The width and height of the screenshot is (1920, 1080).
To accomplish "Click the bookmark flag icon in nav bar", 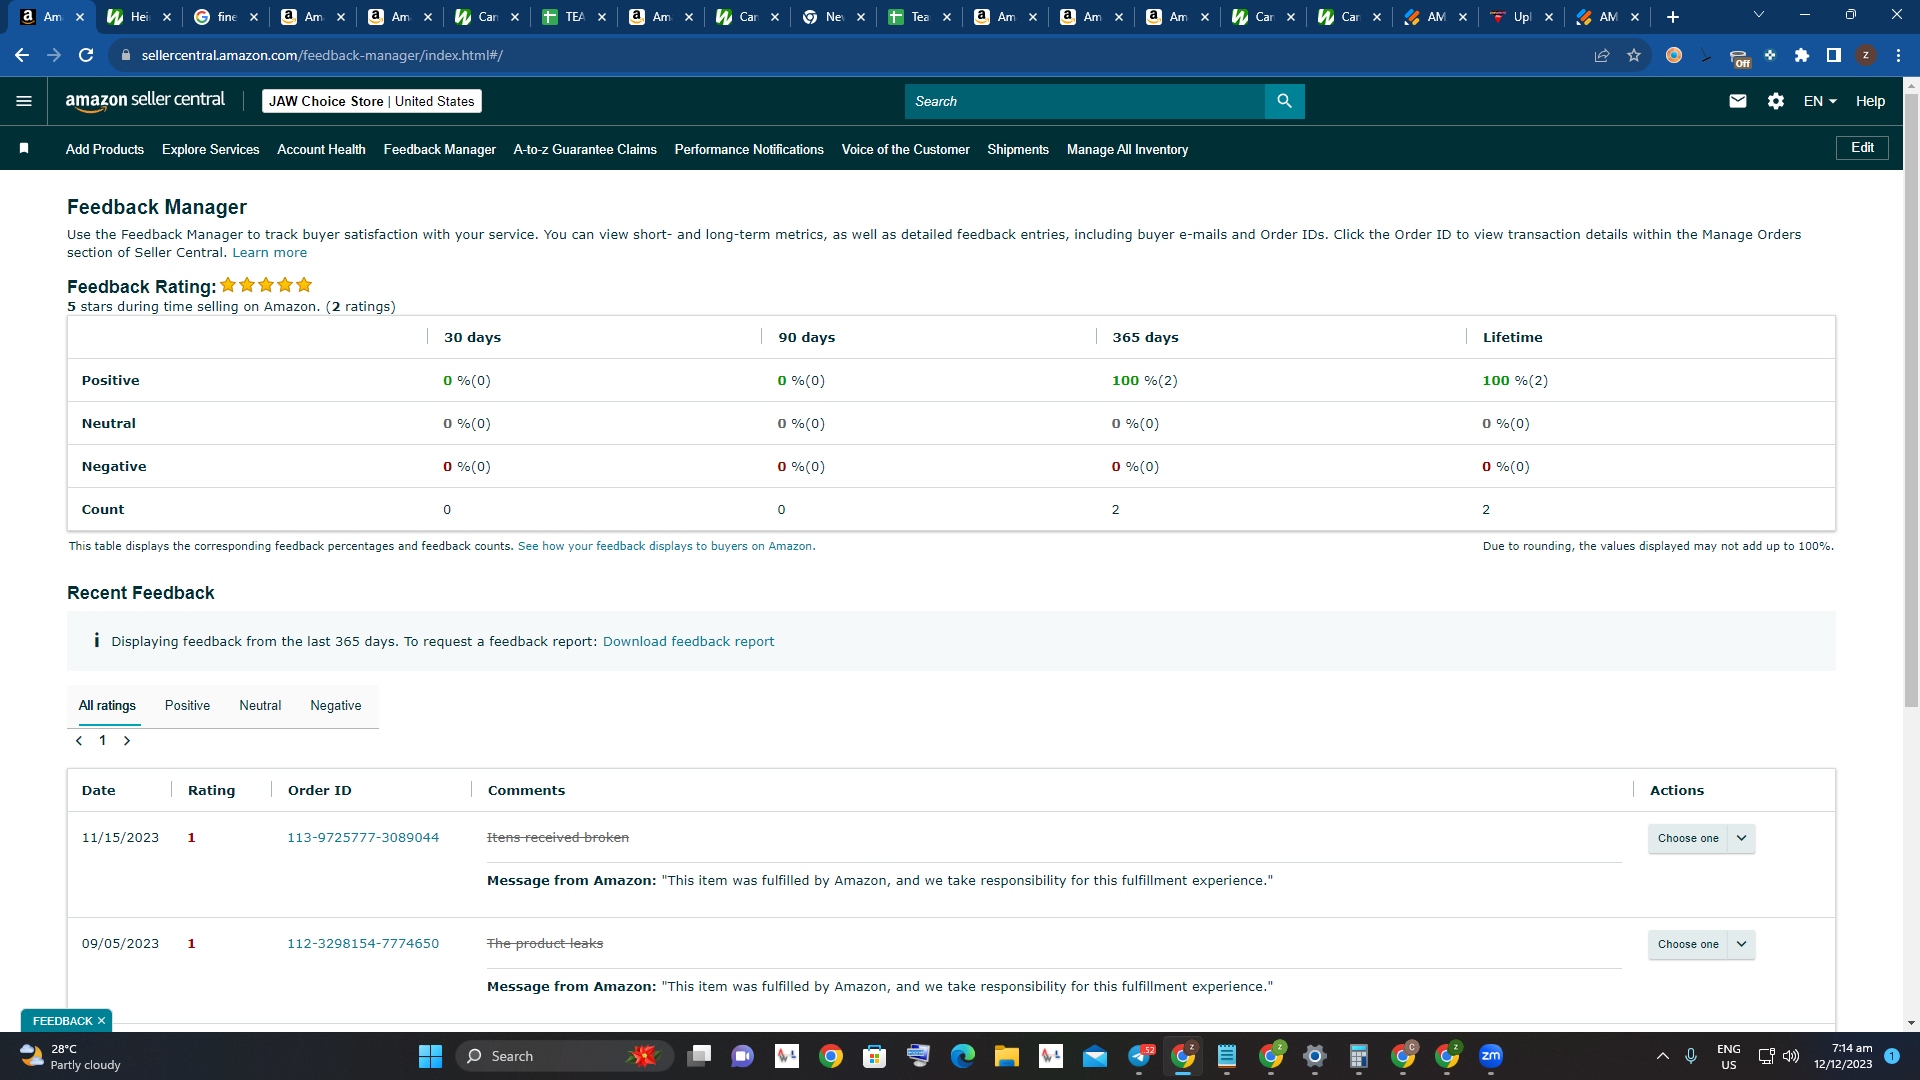I will 24,148.
